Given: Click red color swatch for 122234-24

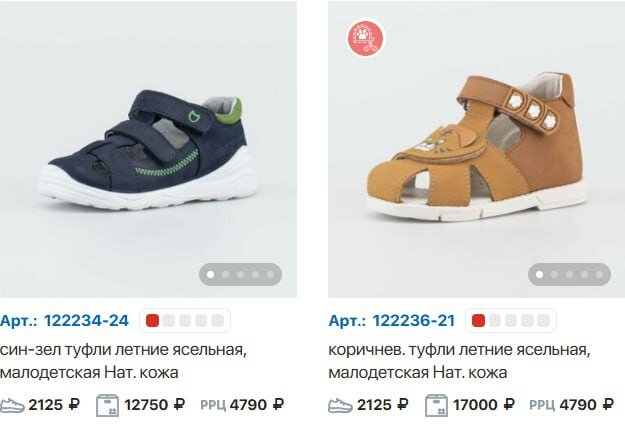Looking at the screenshot, I should (152, 321).
